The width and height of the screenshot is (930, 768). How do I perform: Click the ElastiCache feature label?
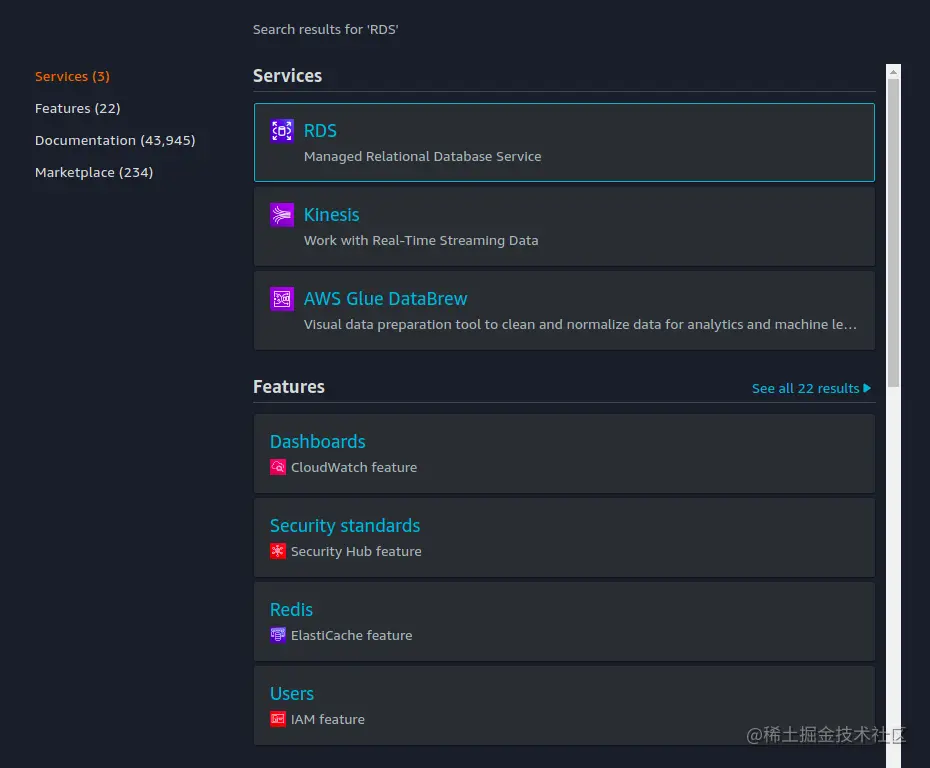[352, 635]
